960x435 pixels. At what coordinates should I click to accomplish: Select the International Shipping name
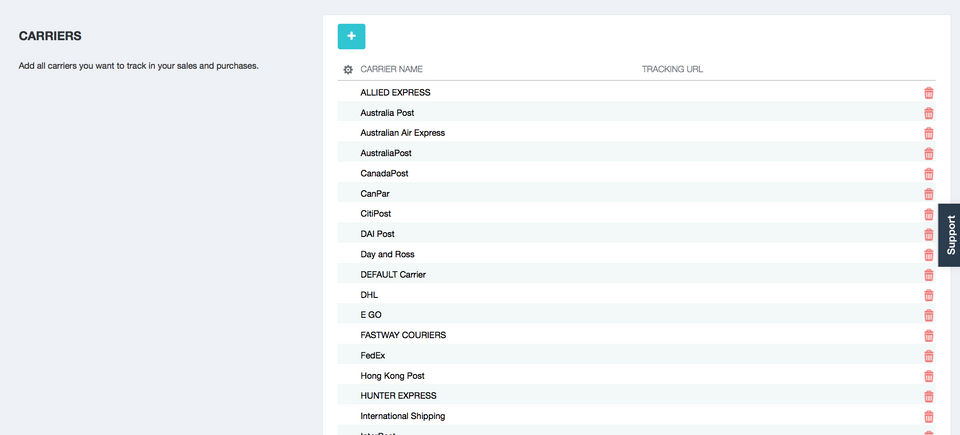point(403,416)
